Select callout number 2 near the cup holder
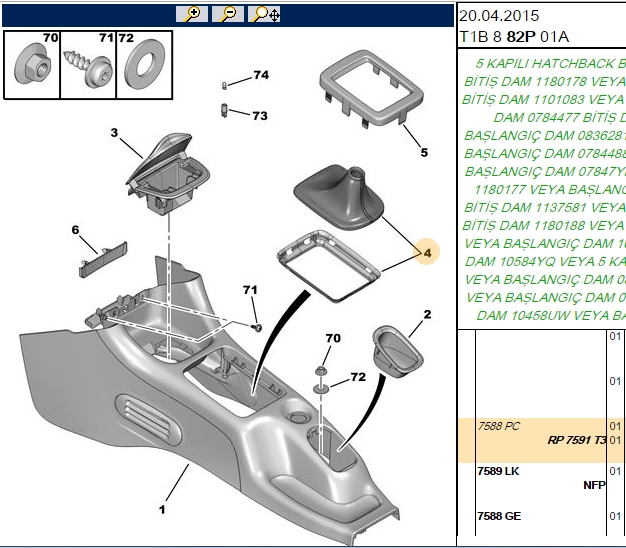Image resolution: width=626 pixels, height=548 pixels. pyautogui.click(x=427, y=315)
